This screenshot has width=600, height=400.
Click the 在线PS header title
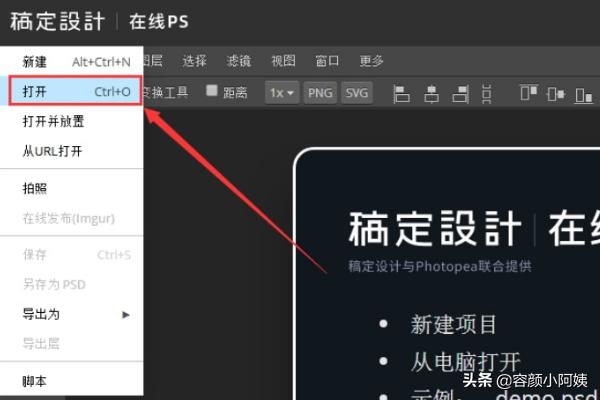tap(159, 21)
